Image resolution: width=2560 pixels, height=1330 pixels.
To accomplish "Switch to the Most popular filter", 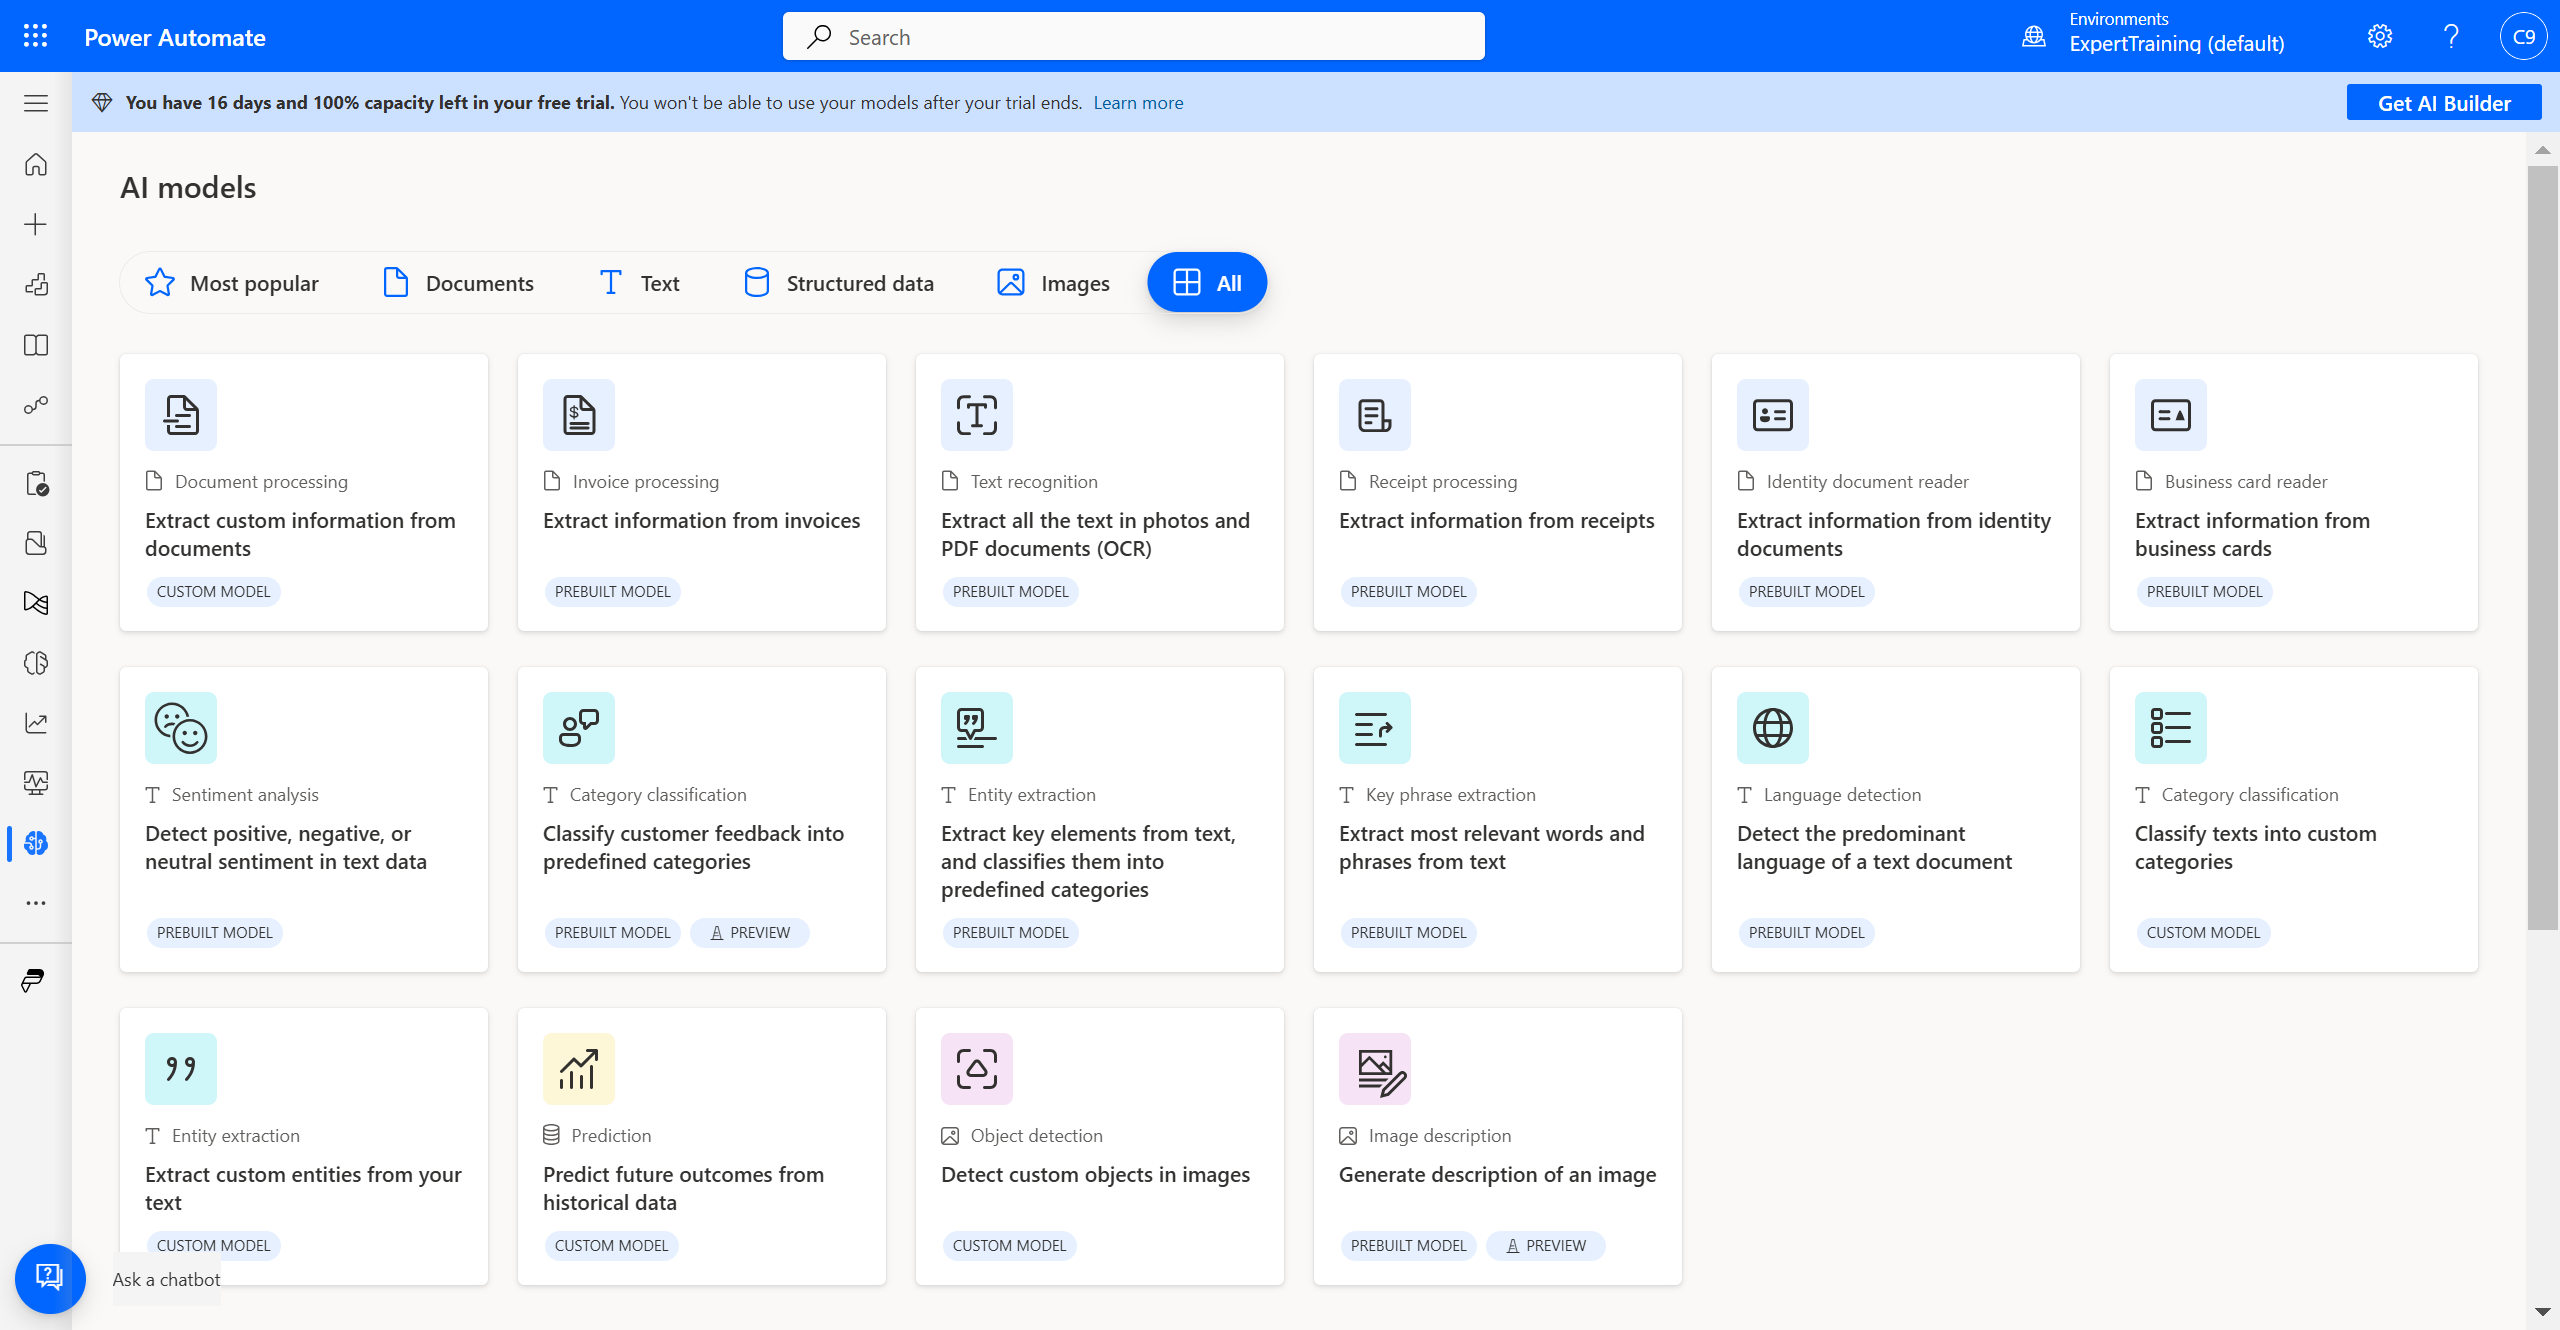I will 232,283.
